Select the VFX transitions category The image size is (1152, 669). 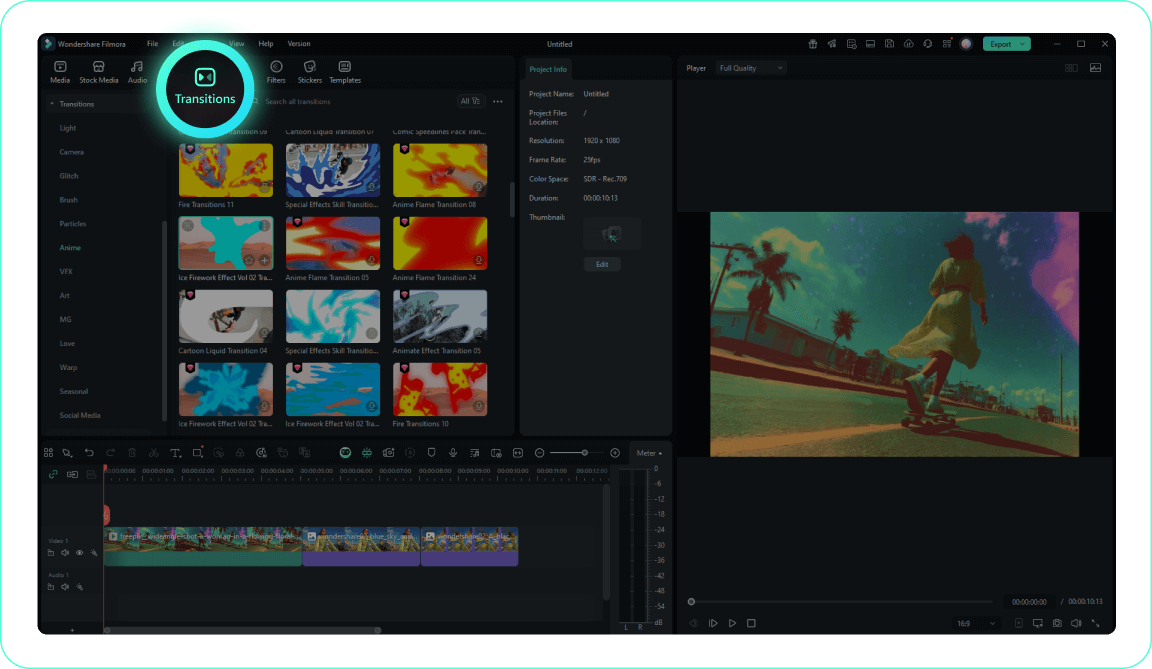[66, 272]
